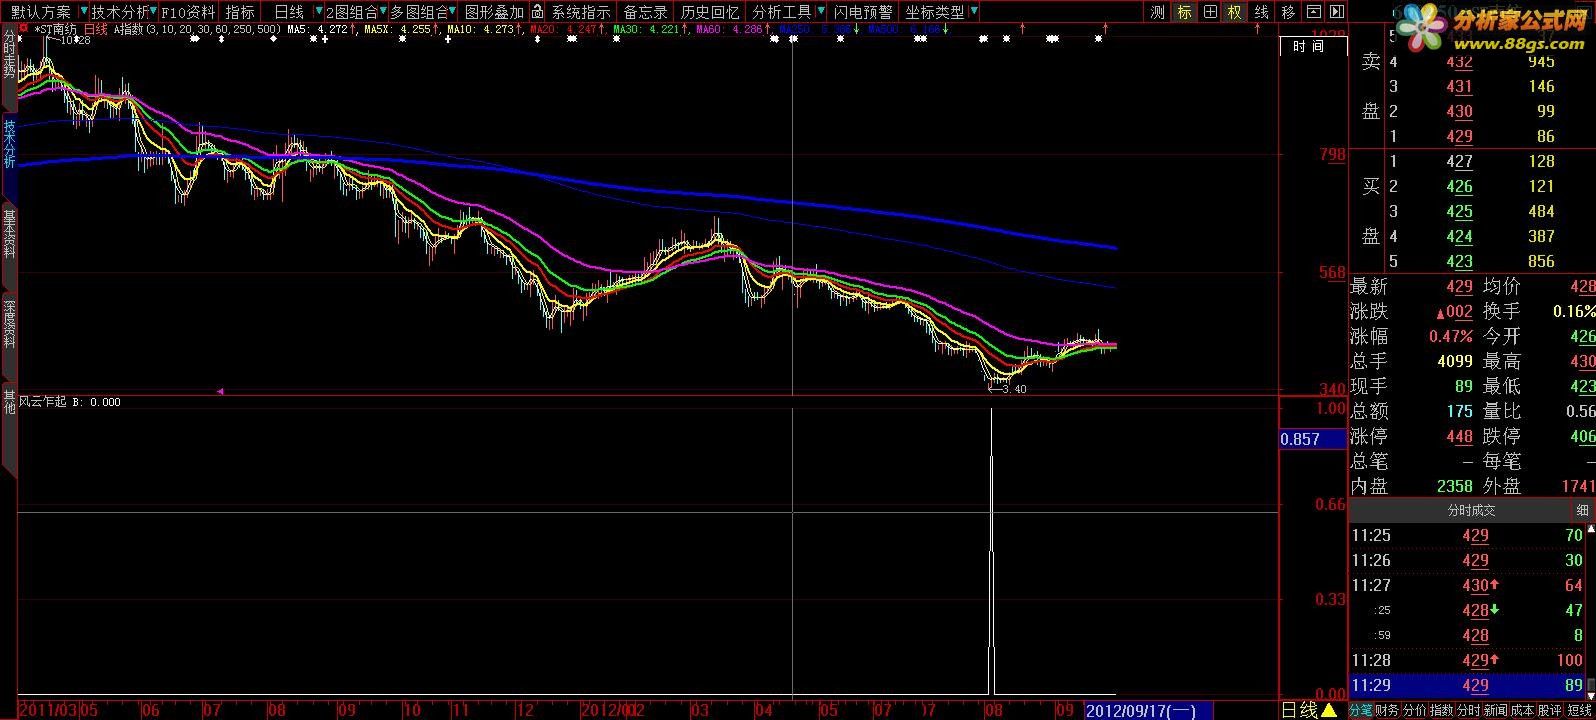Open F10资料 from the toolbar
The height and width of the screenshot is (720, 1596).
coord(188,12)
